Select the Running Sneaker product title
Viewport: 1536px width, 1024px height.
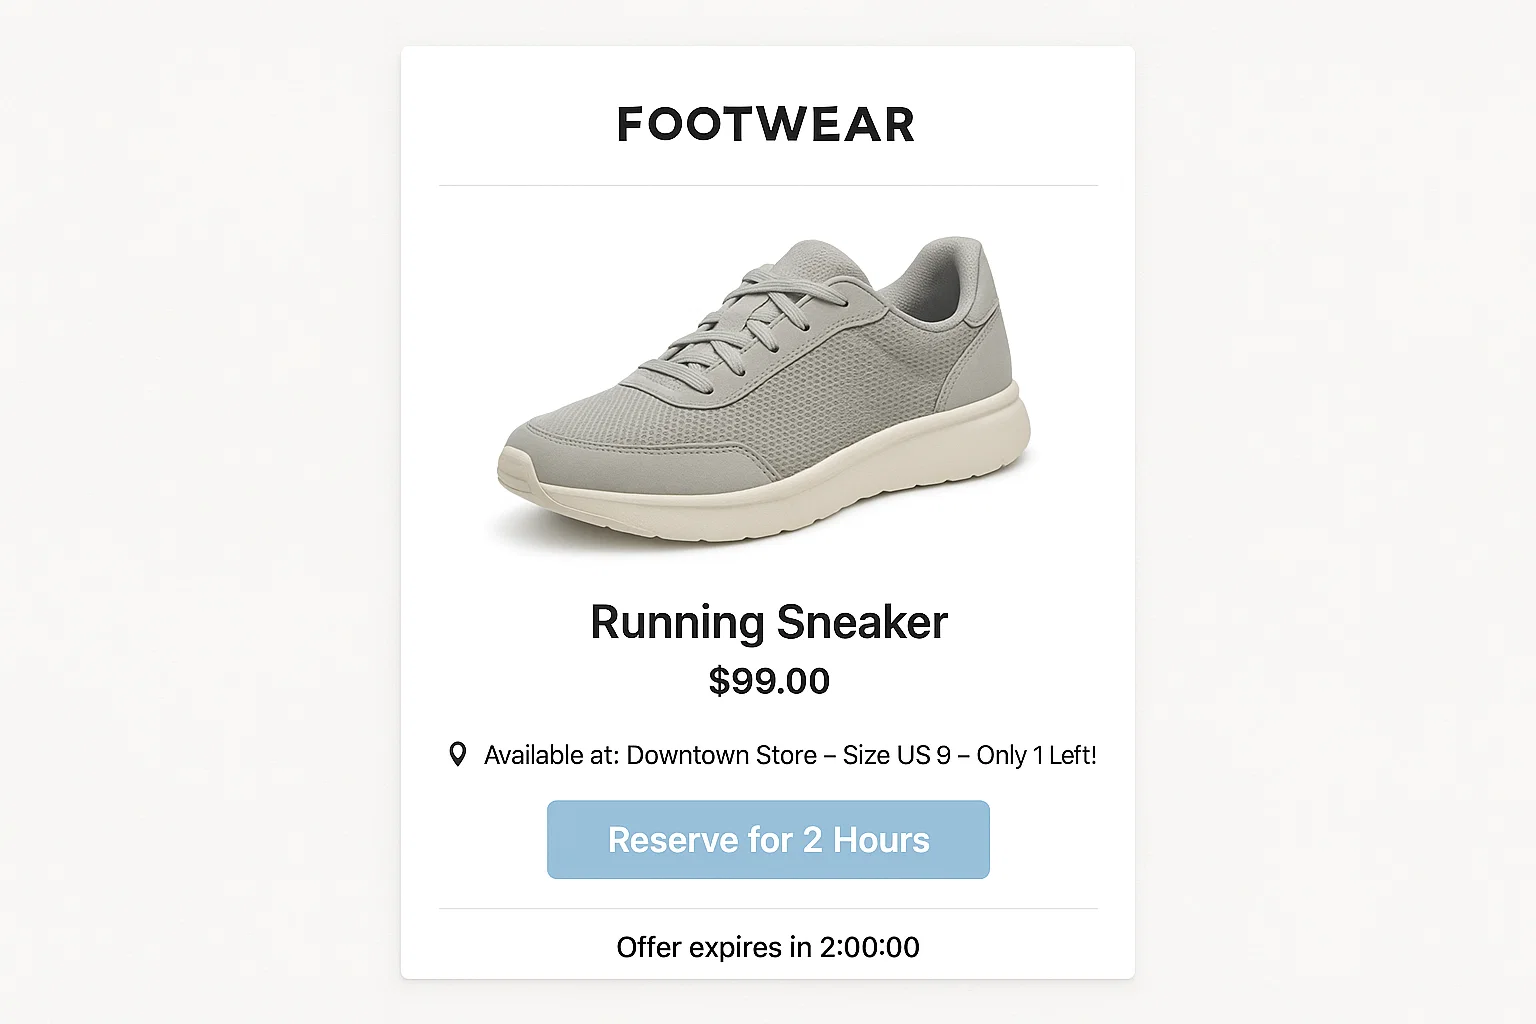768,622
